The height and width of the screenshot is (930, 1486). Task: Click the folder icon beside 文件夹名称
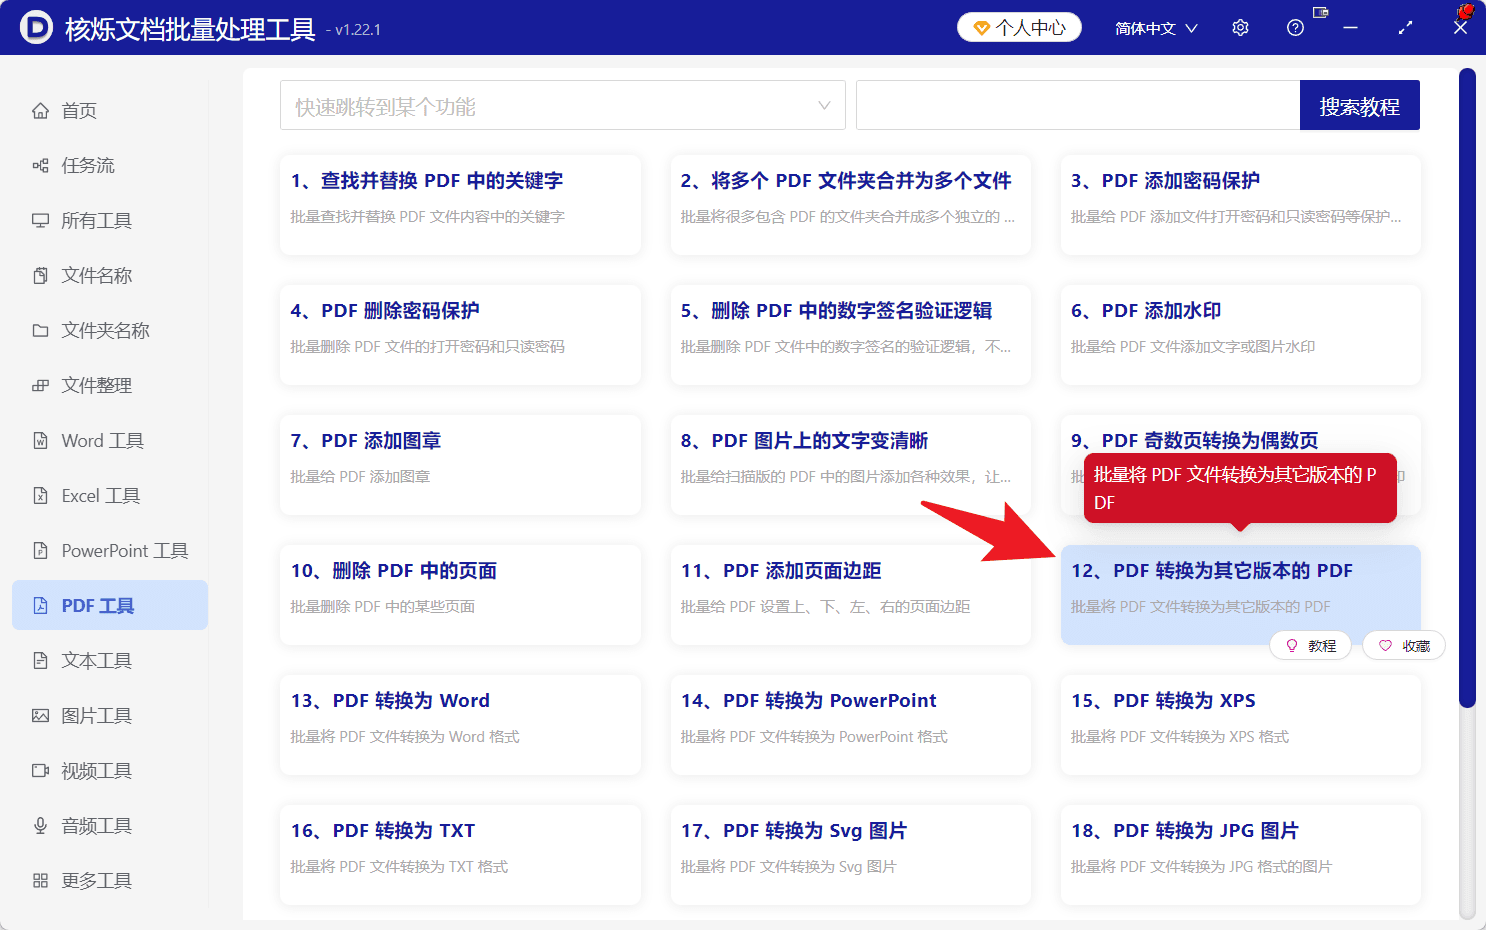point(40,331)
